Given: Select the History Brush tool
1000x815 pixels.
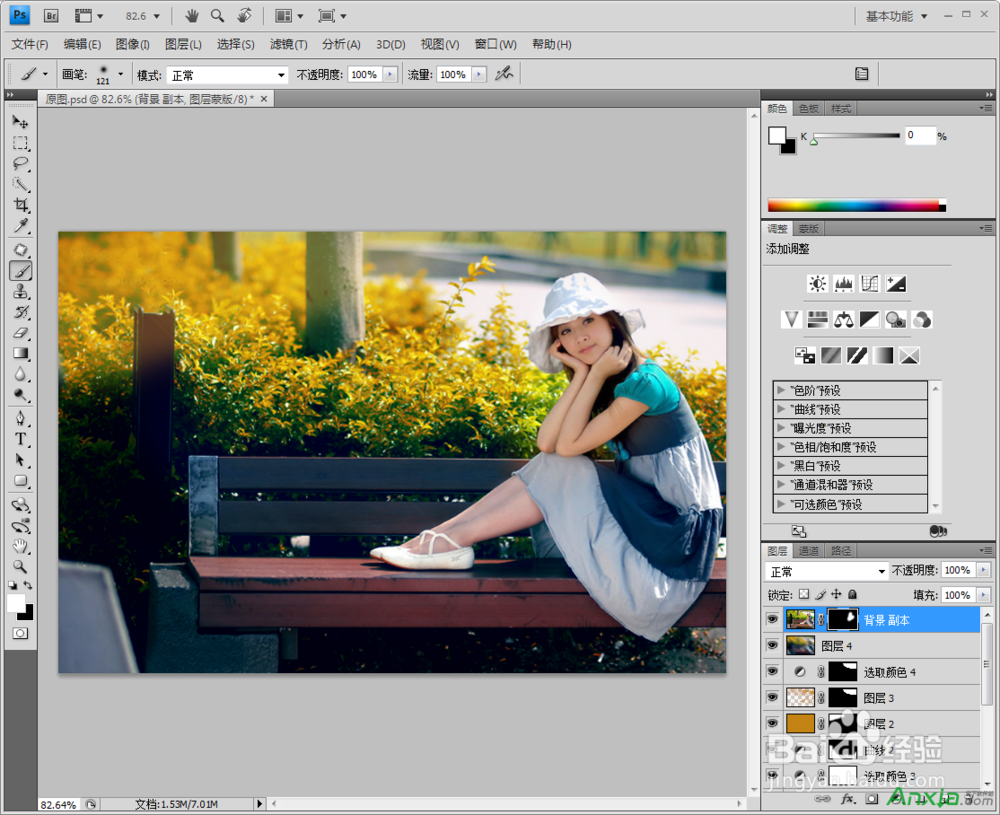Looking at the screenshot, I should (20, 312).
